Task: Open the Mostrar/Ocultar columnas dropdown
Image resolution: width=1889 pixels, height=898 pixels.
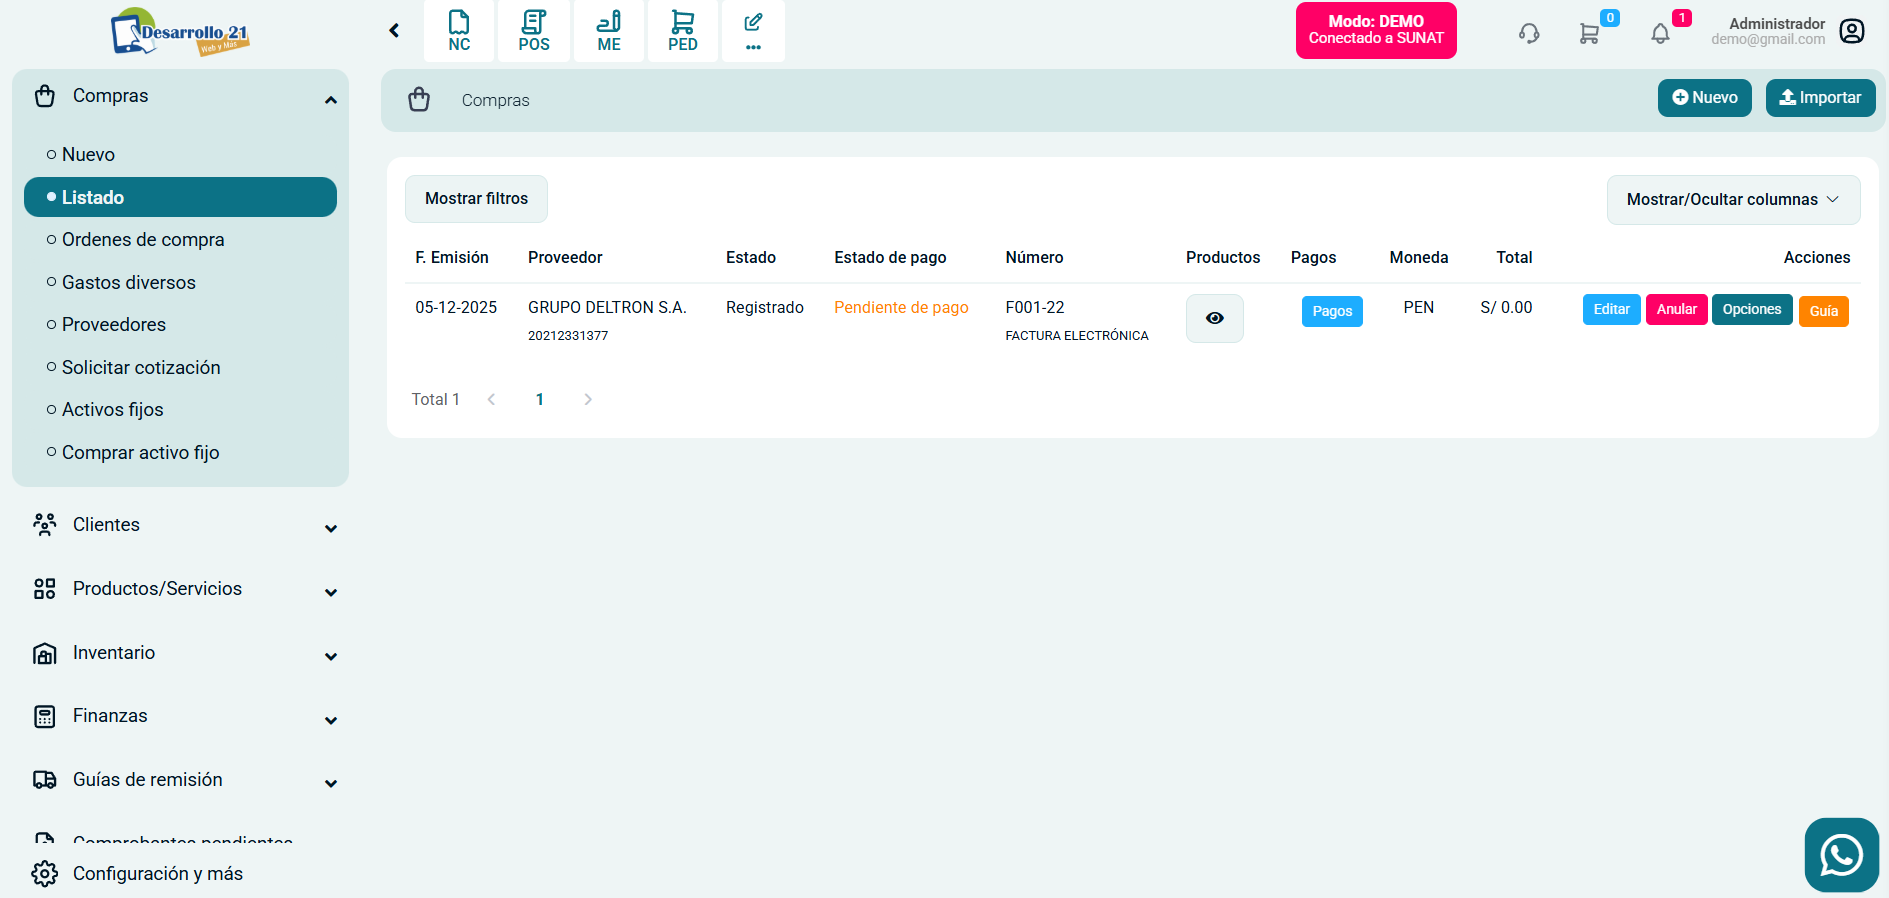Action: (x=1732, y=200)
